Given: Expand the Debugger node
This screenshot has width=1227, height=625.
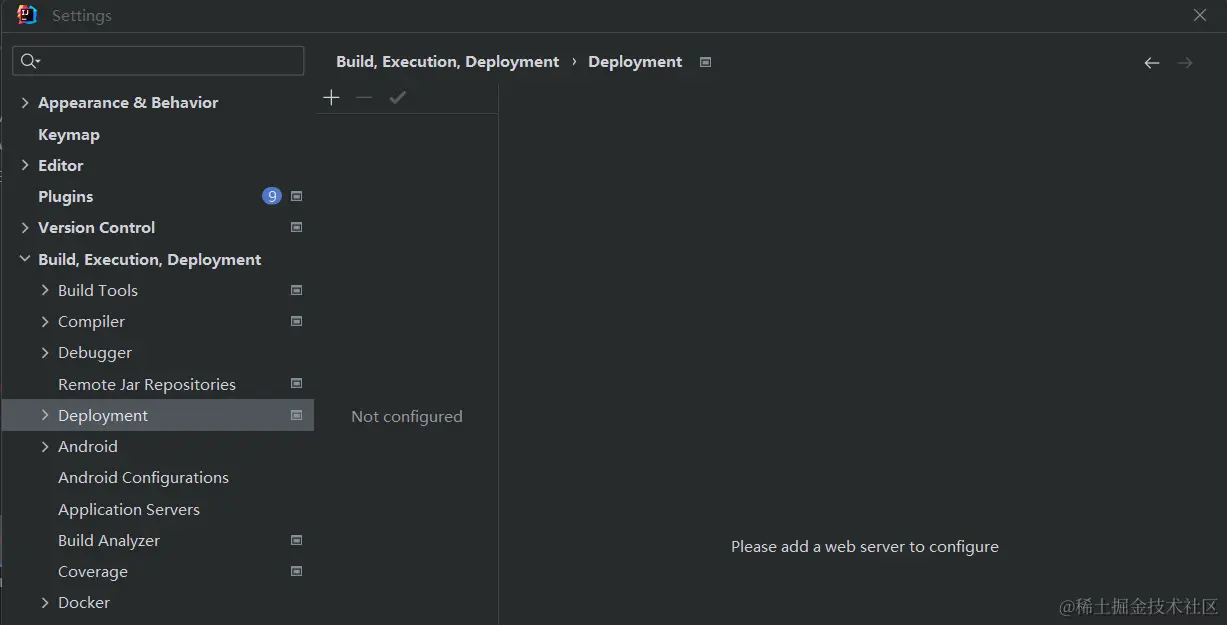Looking at the screenshot, I should point(45,352).
